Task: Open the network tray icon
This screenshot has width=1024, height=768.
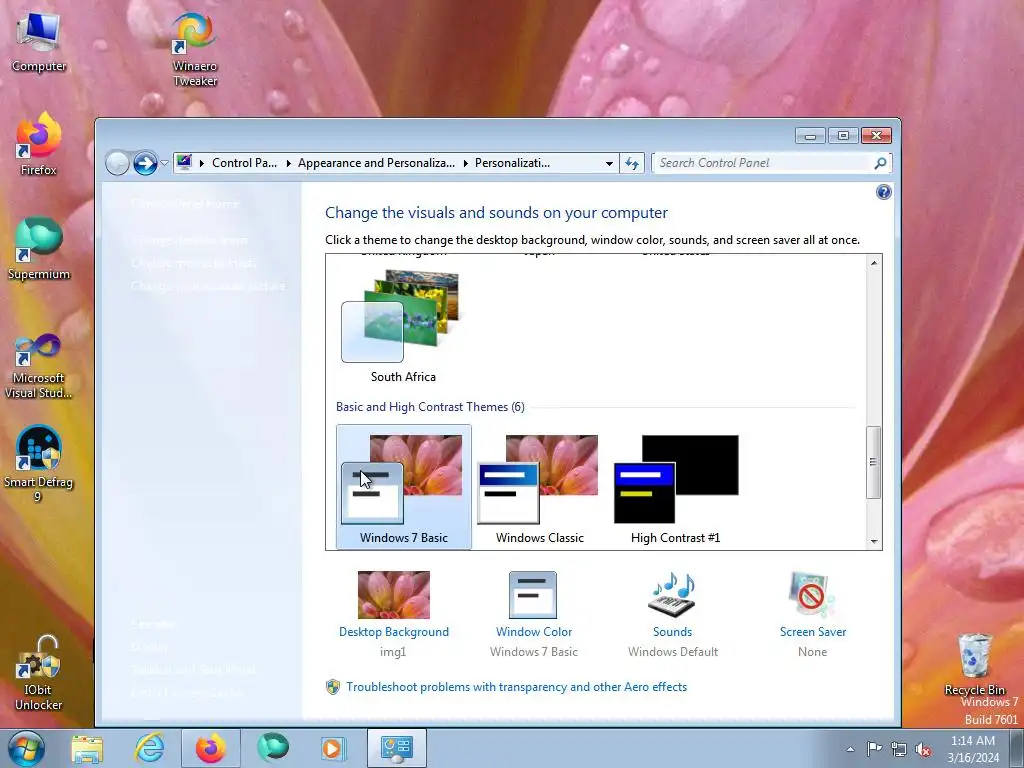Action: [899, 749]
